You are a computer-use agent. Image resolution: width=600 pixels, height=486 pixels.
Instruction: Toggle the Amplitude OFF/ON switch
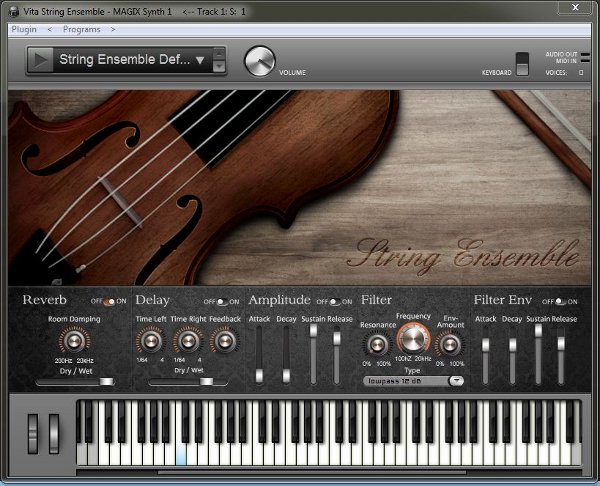pyautogui.click(x=335, y=302)
